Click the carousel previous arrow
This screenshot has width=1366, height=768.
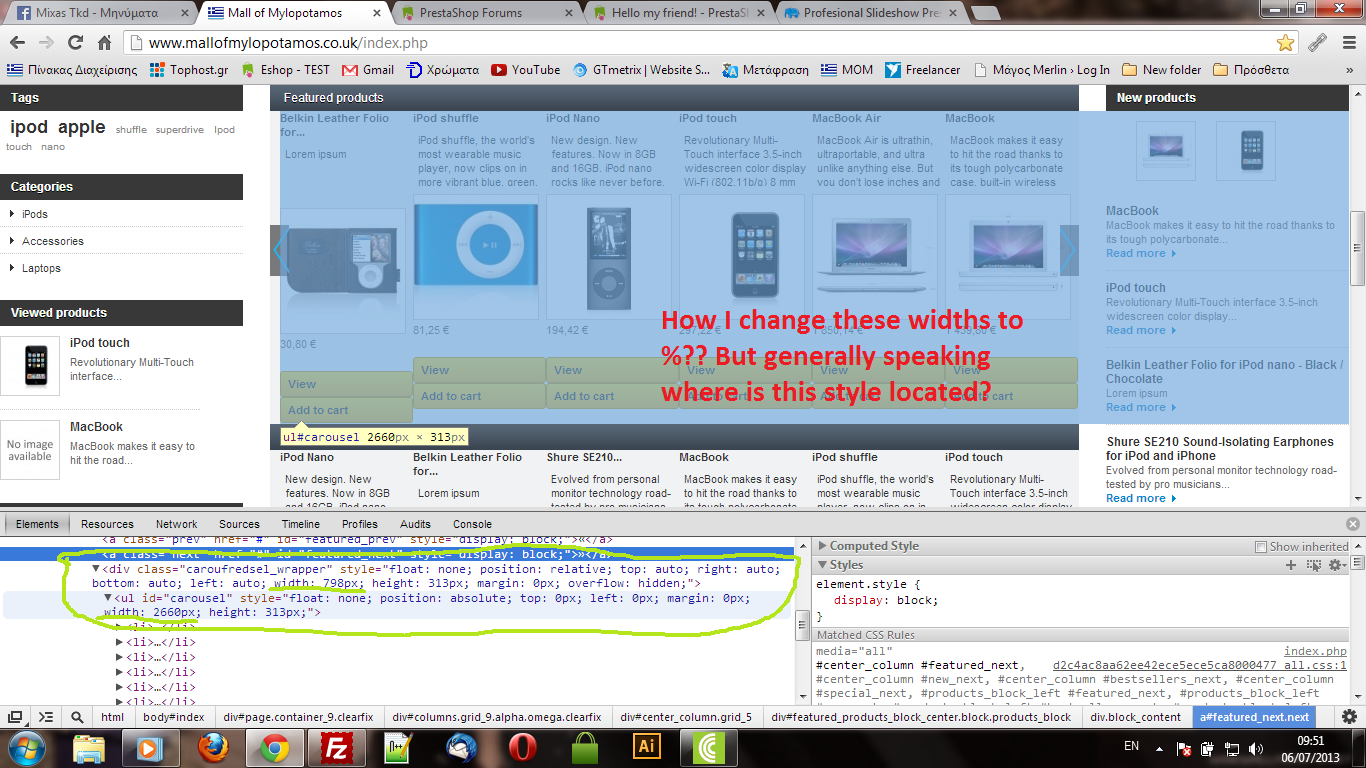tap(280, 250)
